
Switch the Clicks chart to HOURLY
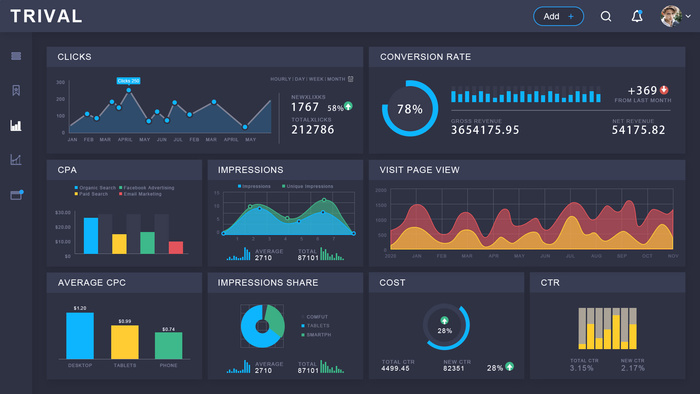(x=280, y=79)
